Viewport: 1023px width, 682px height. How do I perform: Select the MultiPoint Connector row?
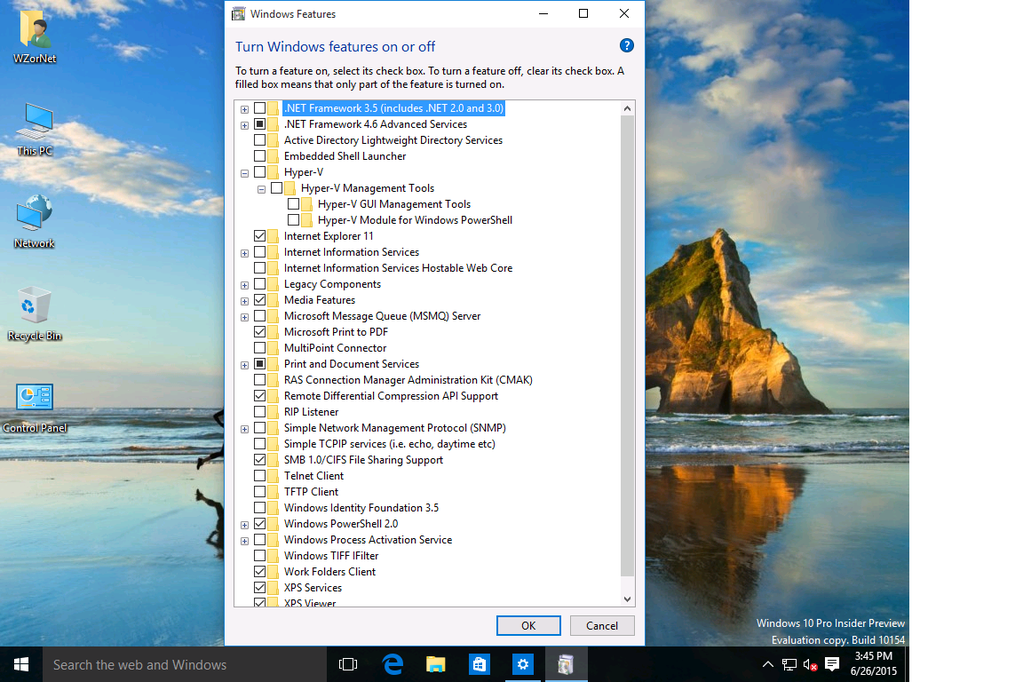point(335,349)
